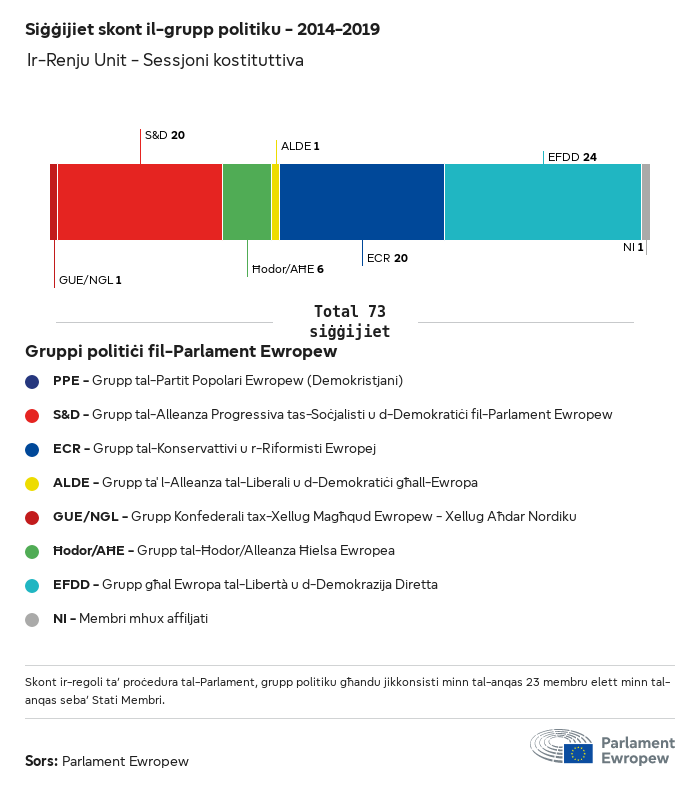The width and height of the screenshot is (700, 786).
Task: Click the European Parliament logo
Action: tap(601, 749)
